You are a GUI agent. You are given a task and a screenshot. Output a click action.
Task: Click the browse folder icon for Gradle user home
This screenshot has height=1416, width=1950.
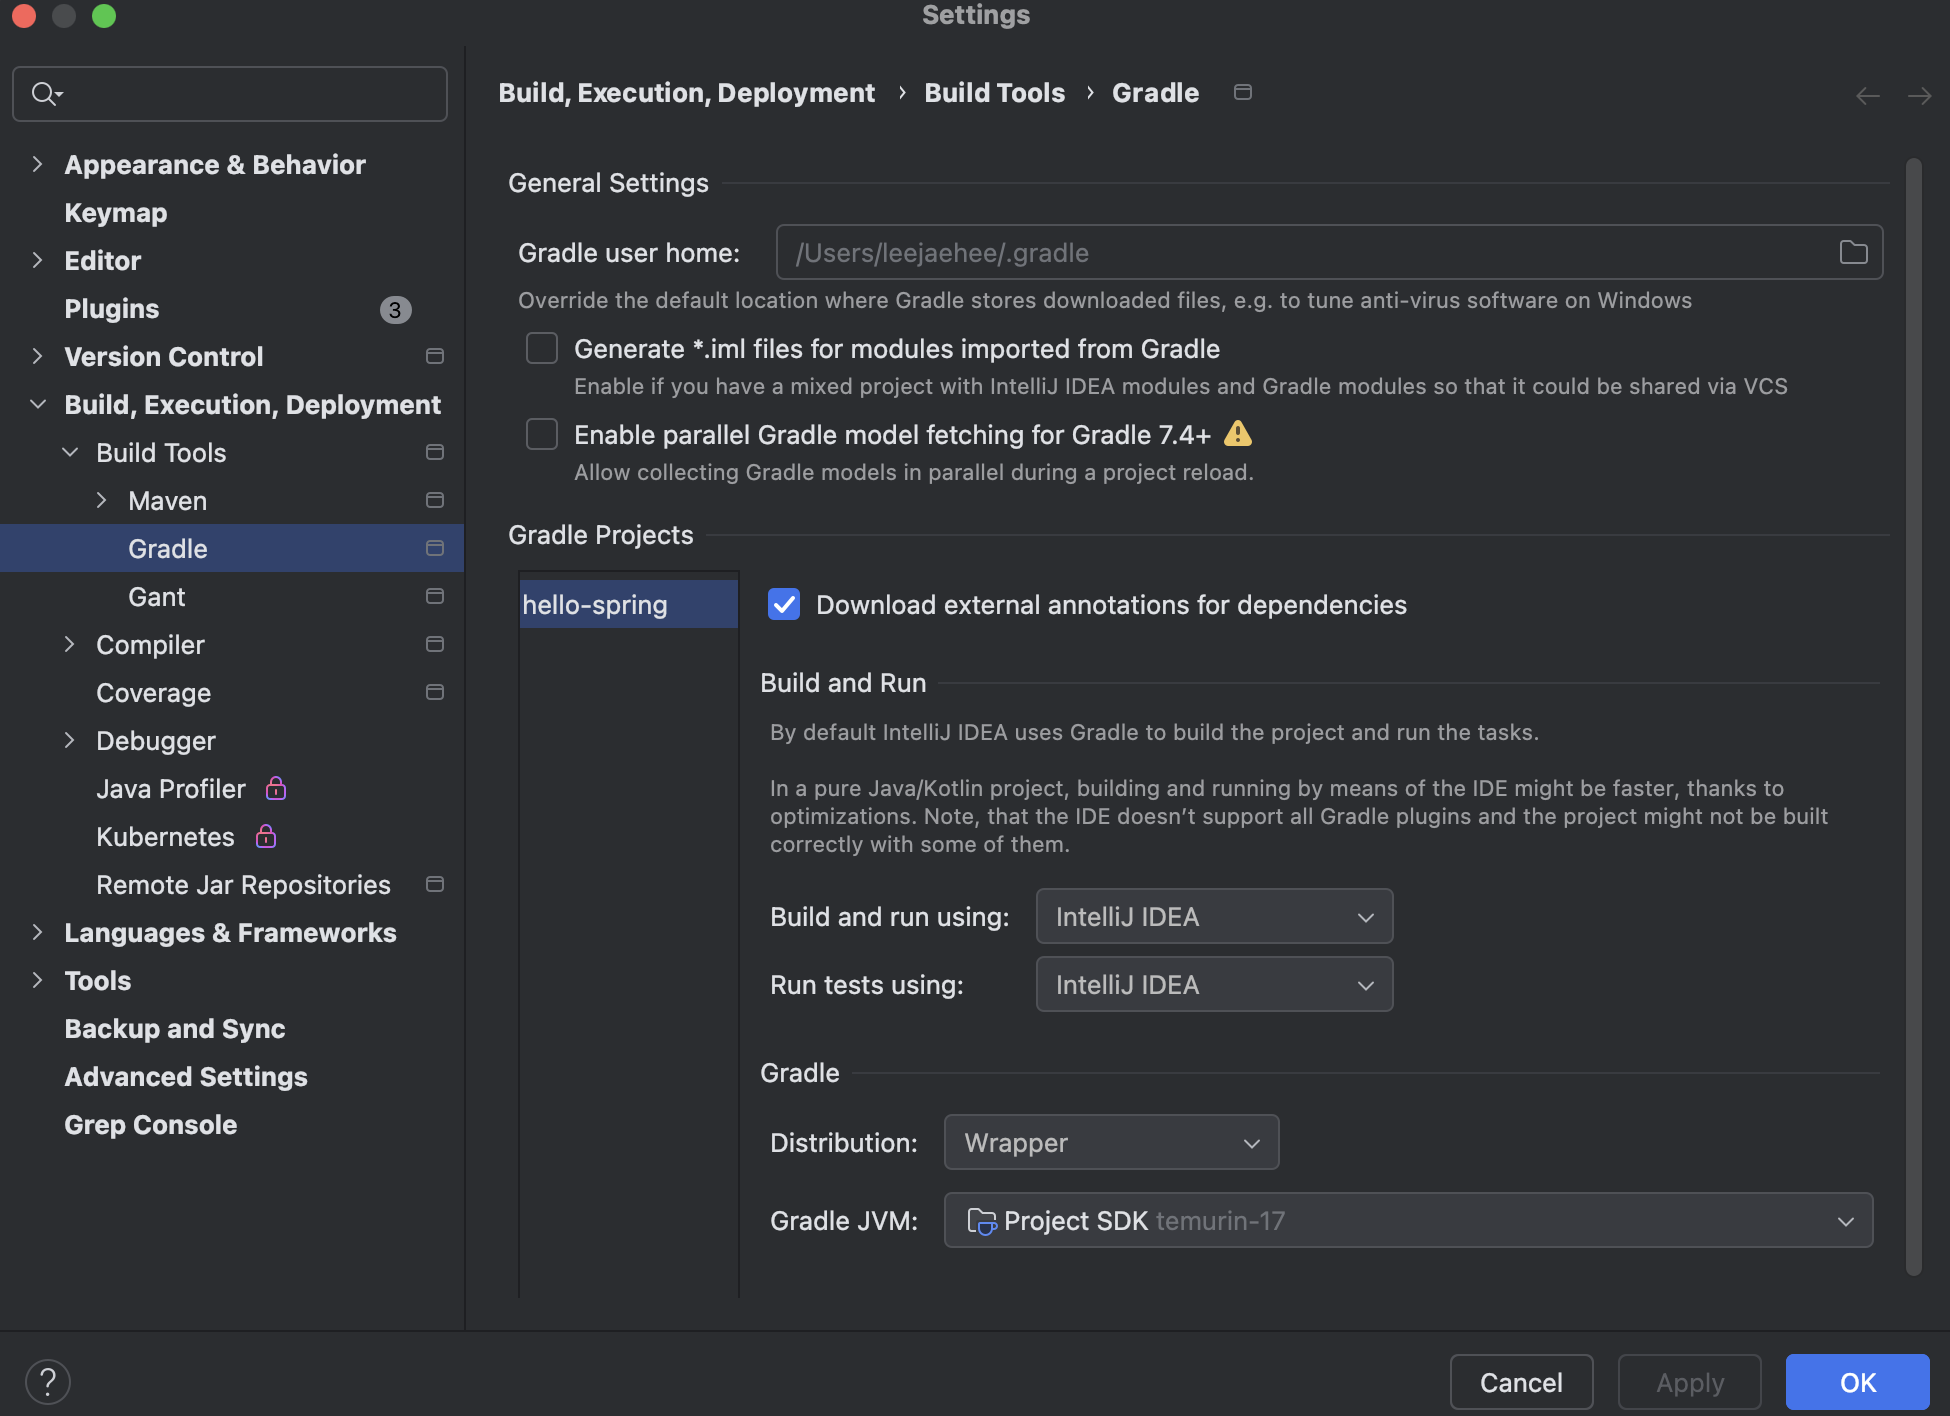coord(1853,253)
